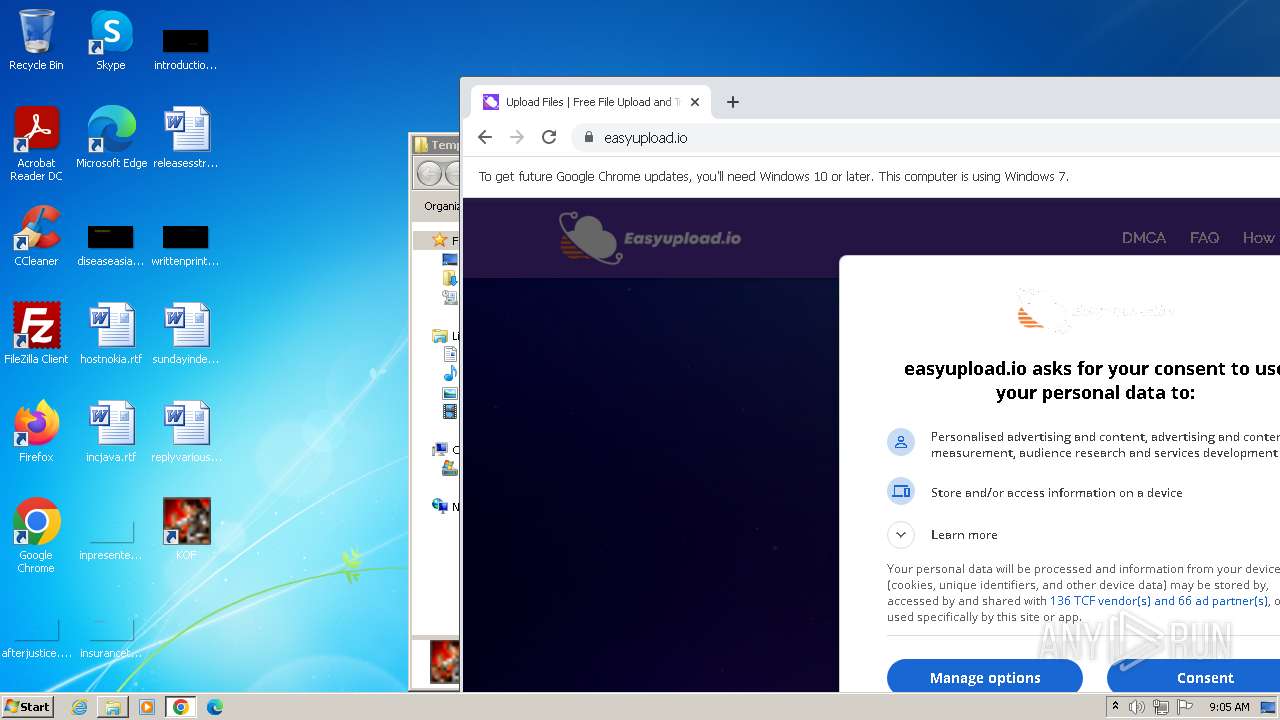The image size is (1280, 720).
Task: Open the Windows Start menu
Action: click(27, 707)
